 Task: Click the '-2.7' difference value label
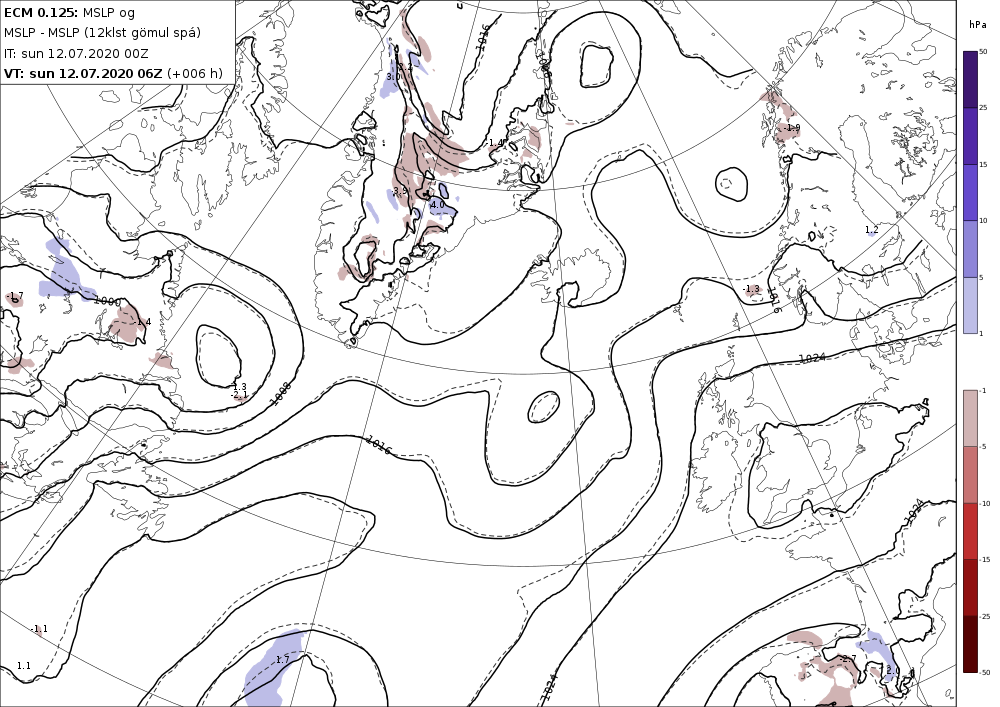tap(848, 659)
